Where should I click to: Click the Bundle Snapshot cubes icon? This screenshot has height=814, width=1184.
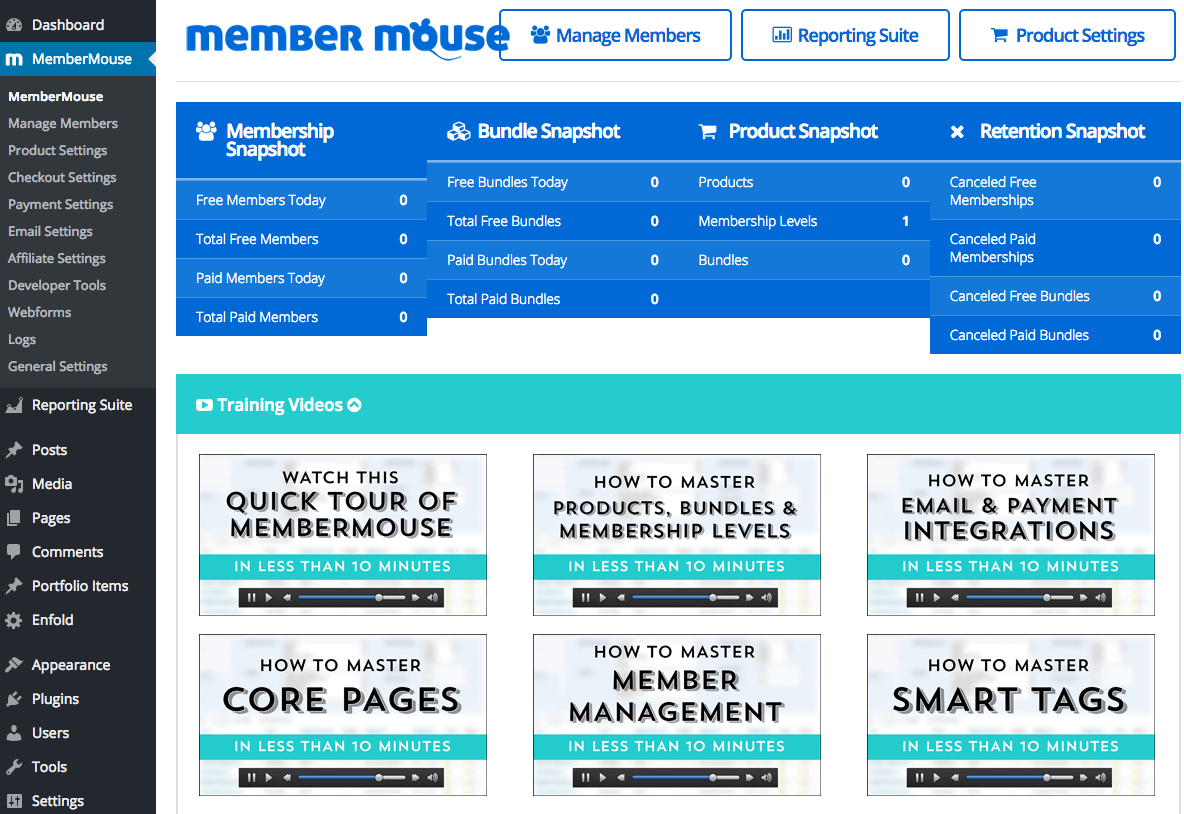point(458,131)
